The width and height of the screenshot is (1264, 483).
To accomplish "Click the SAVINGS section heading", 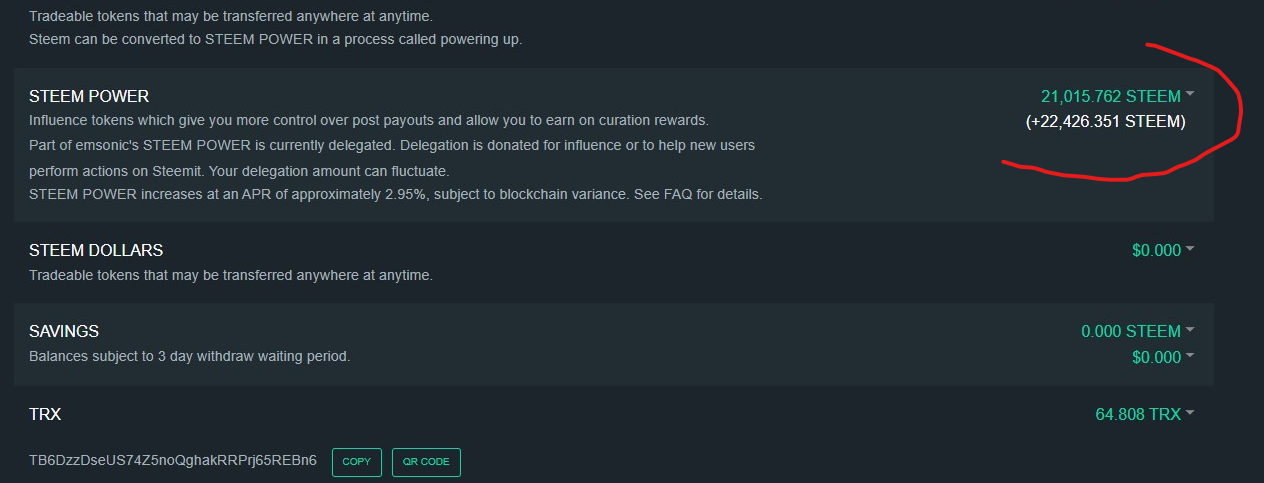I will 64,331.
